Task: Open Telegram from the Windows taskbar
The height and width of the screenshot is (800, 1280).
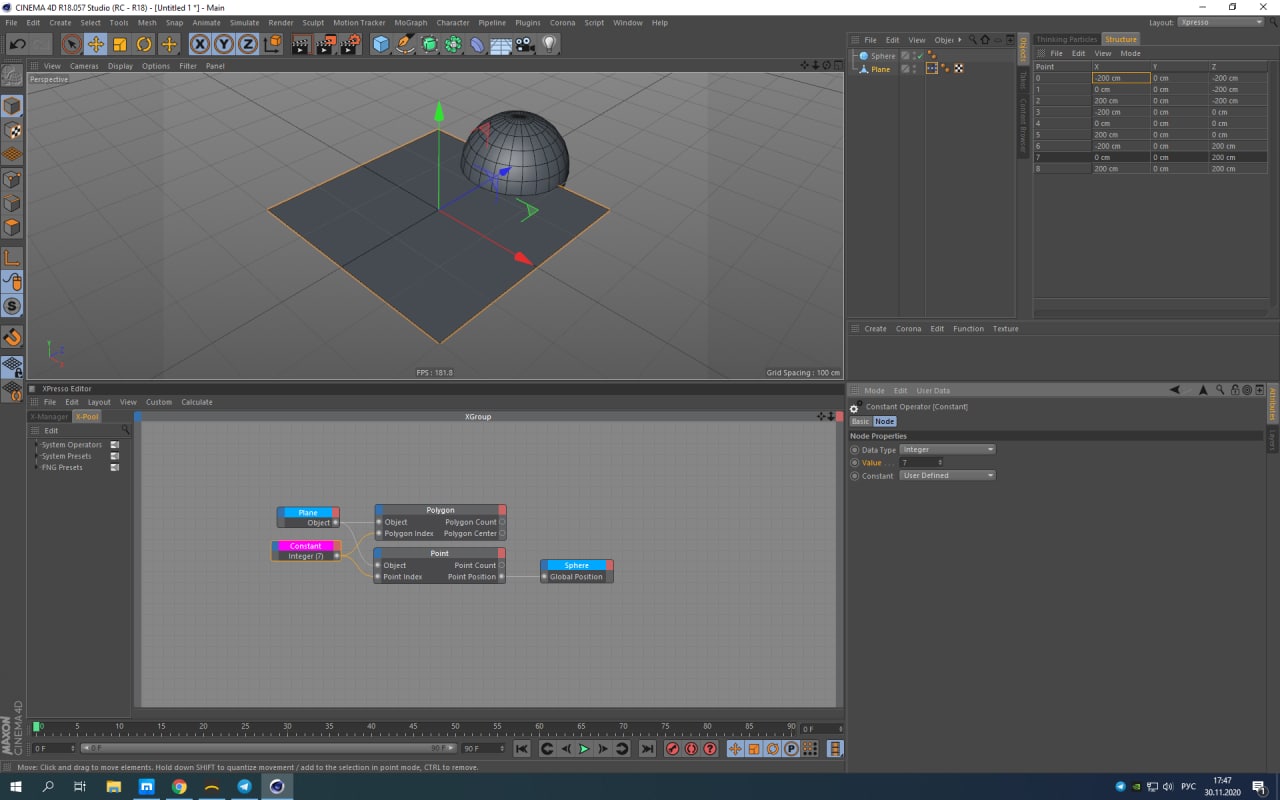Action: (244, 787)
